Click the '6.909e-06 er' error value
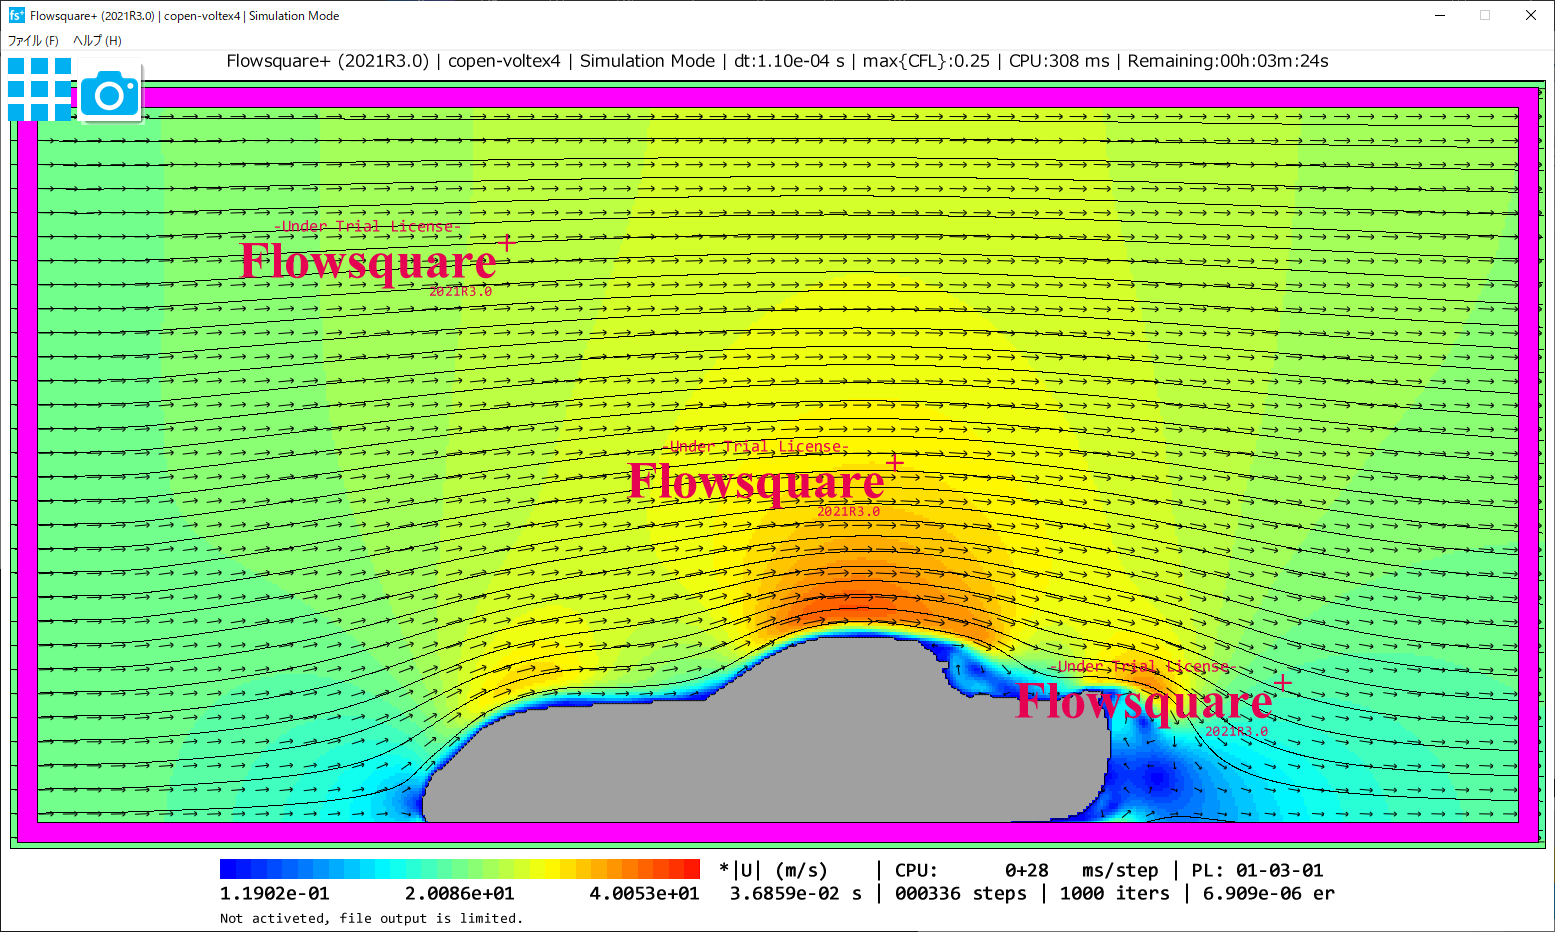The height and width of the screenshot is (932, 1555). click(x=1268, y=894)
